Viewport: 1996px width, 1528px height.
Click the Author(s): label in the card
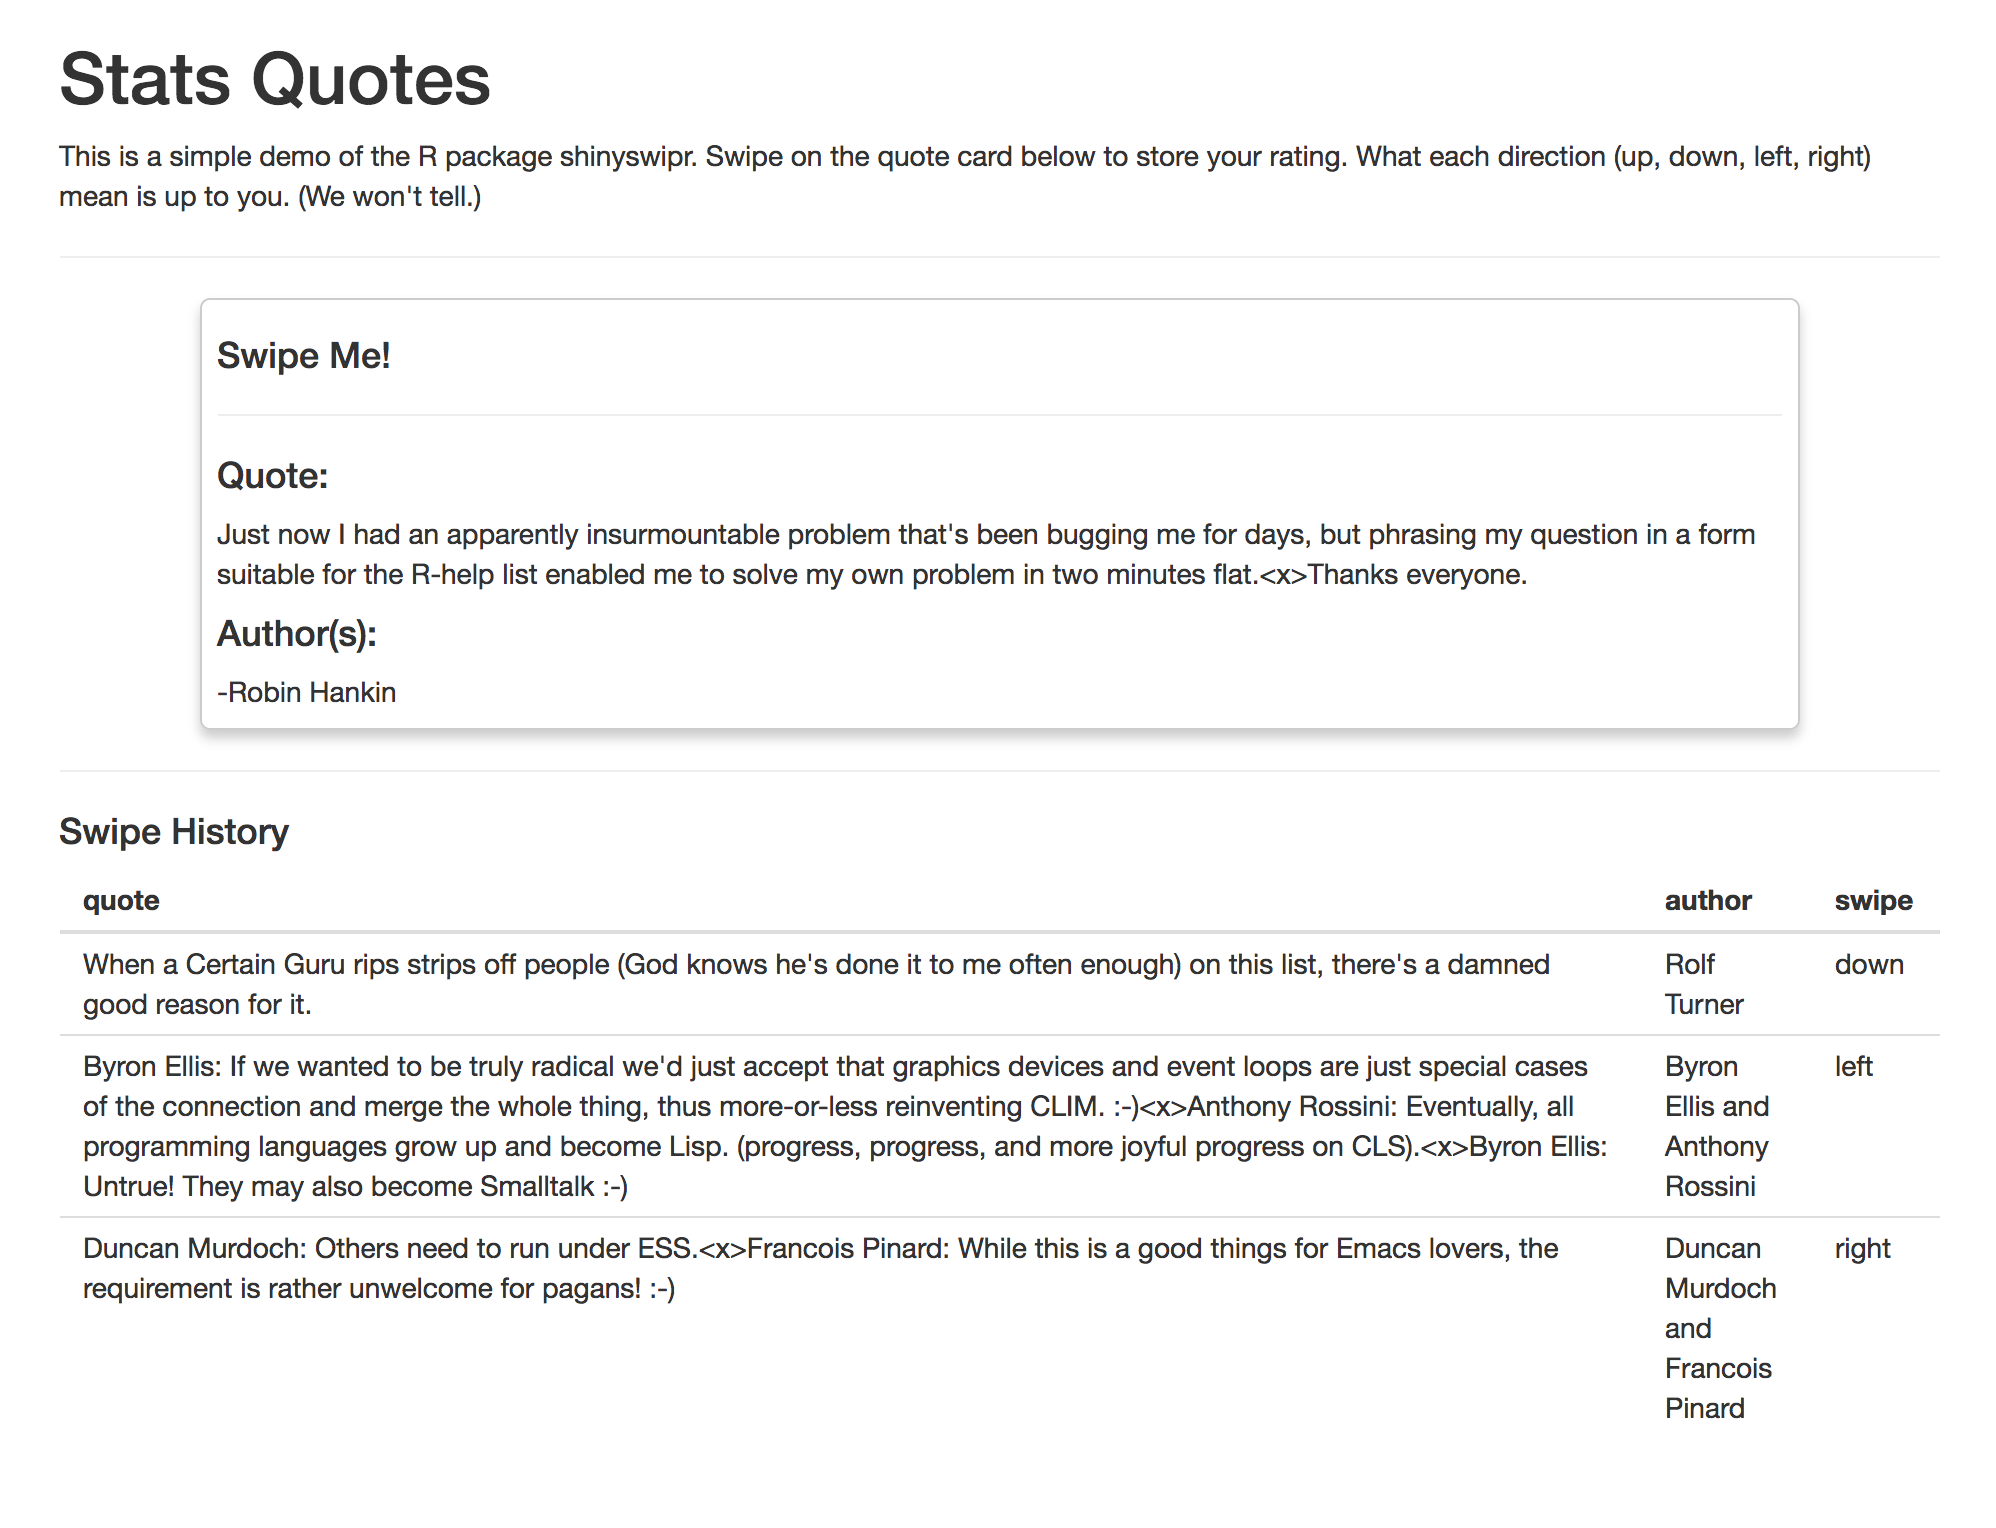click(x=296, y=634)
